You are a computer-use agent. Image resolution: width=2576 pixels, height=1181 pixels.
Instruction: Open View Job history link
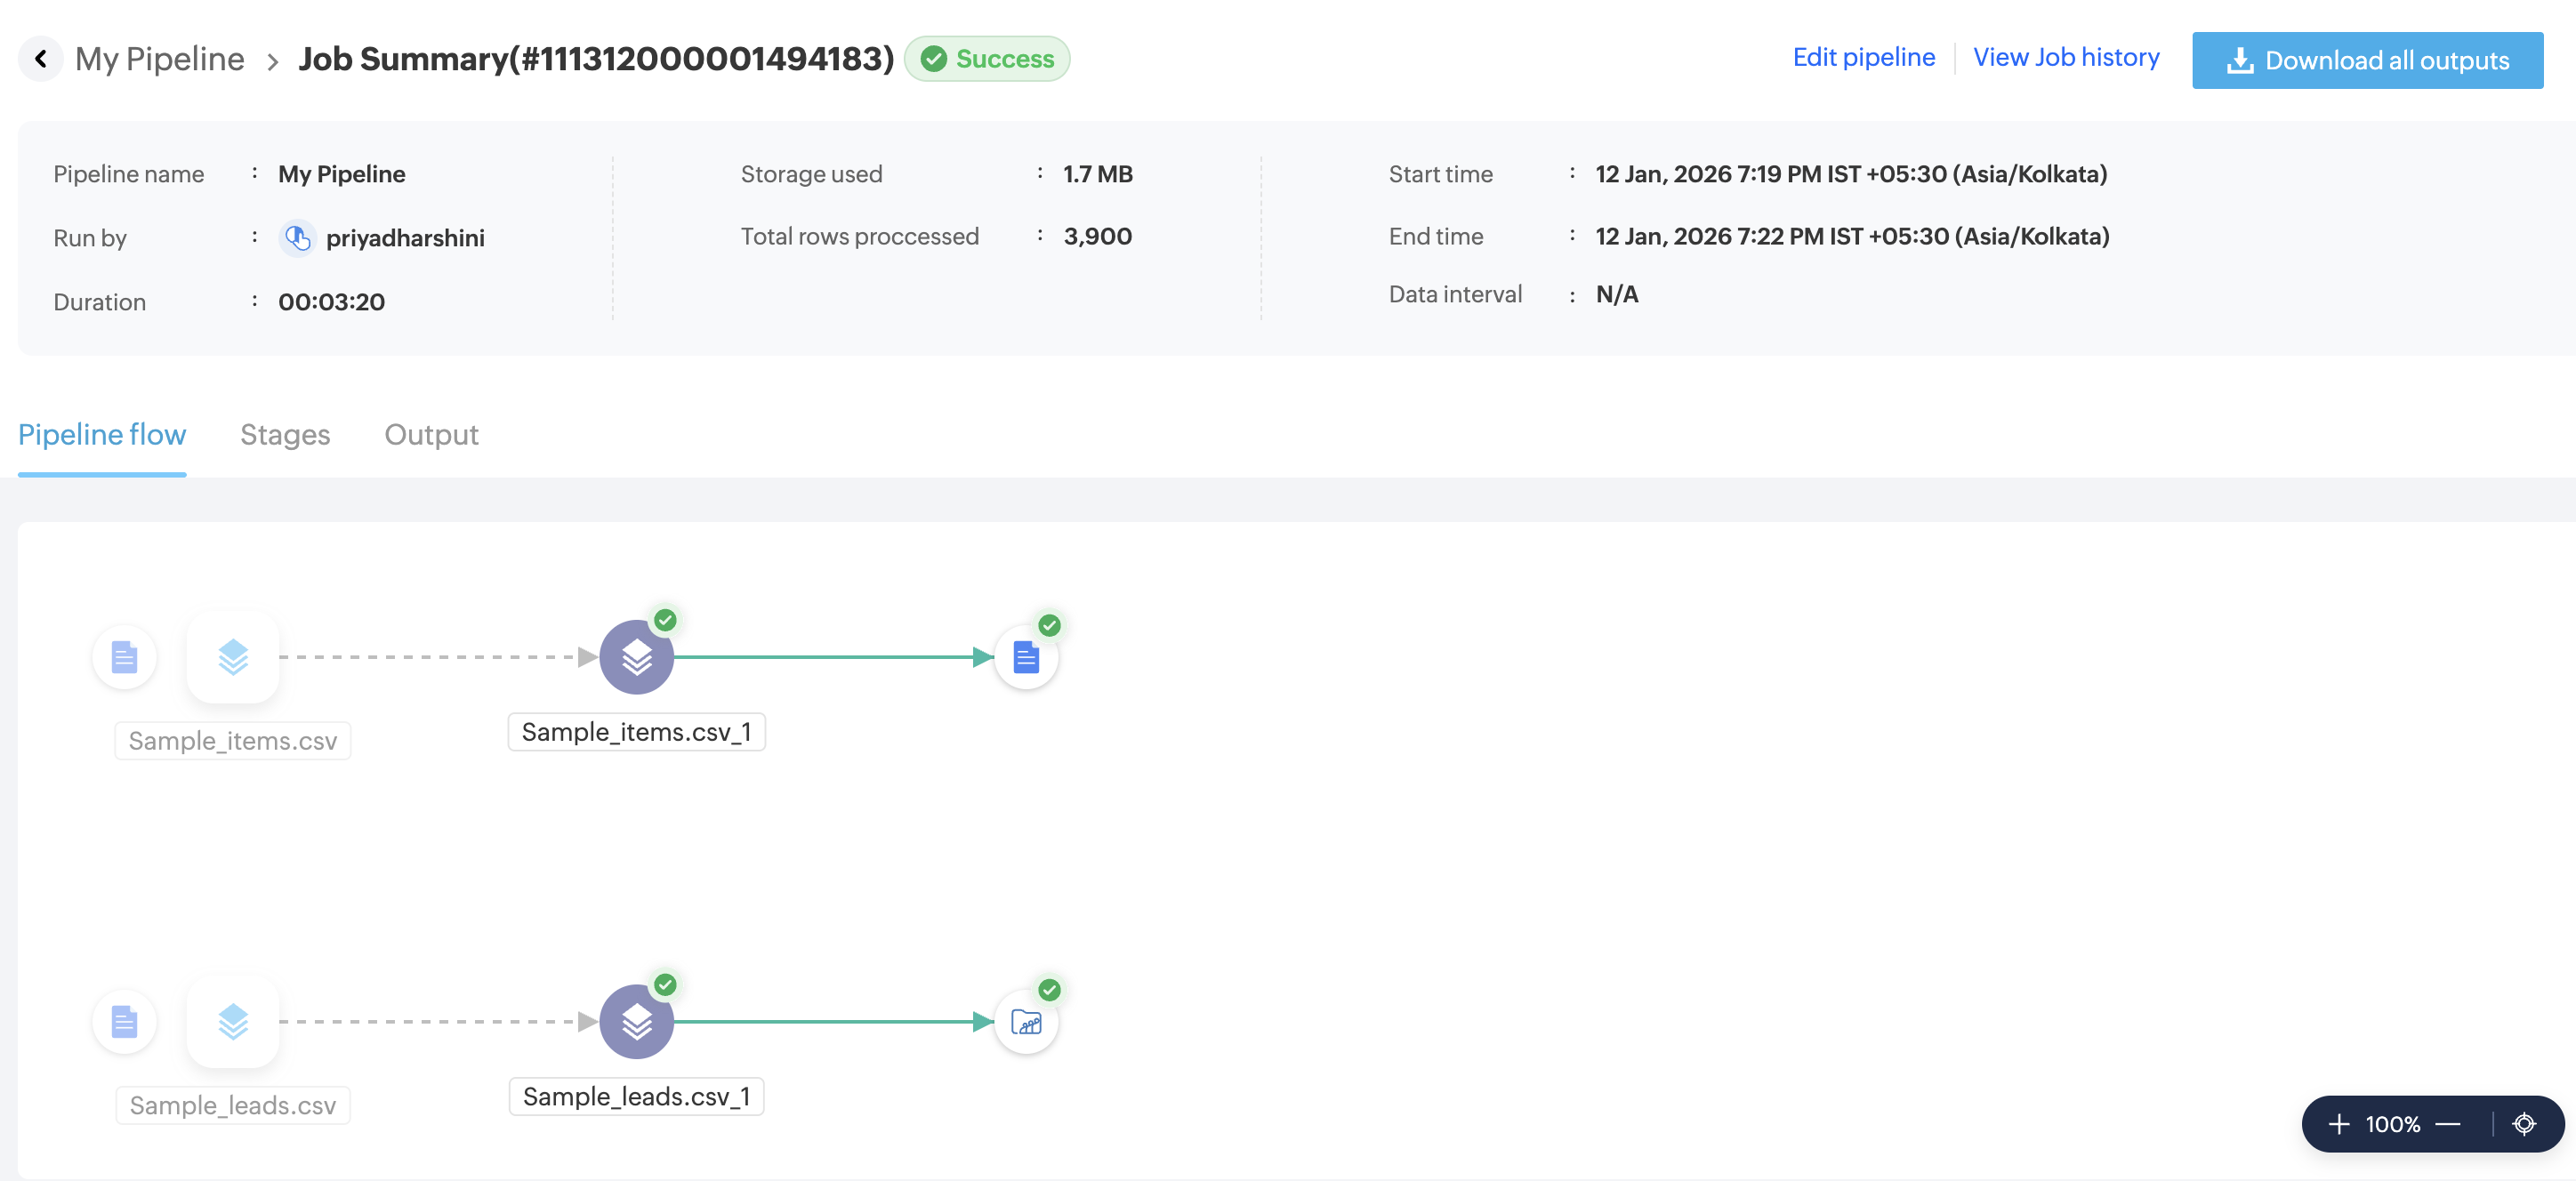(2066, 57)
